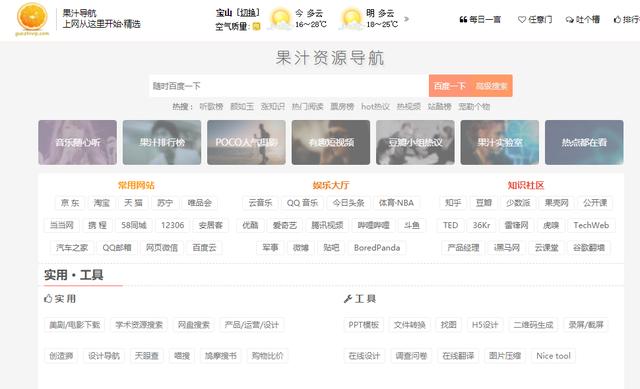The image size is (640, 389).
Task: Open the PPT模板 tool link
Action: 363,325
